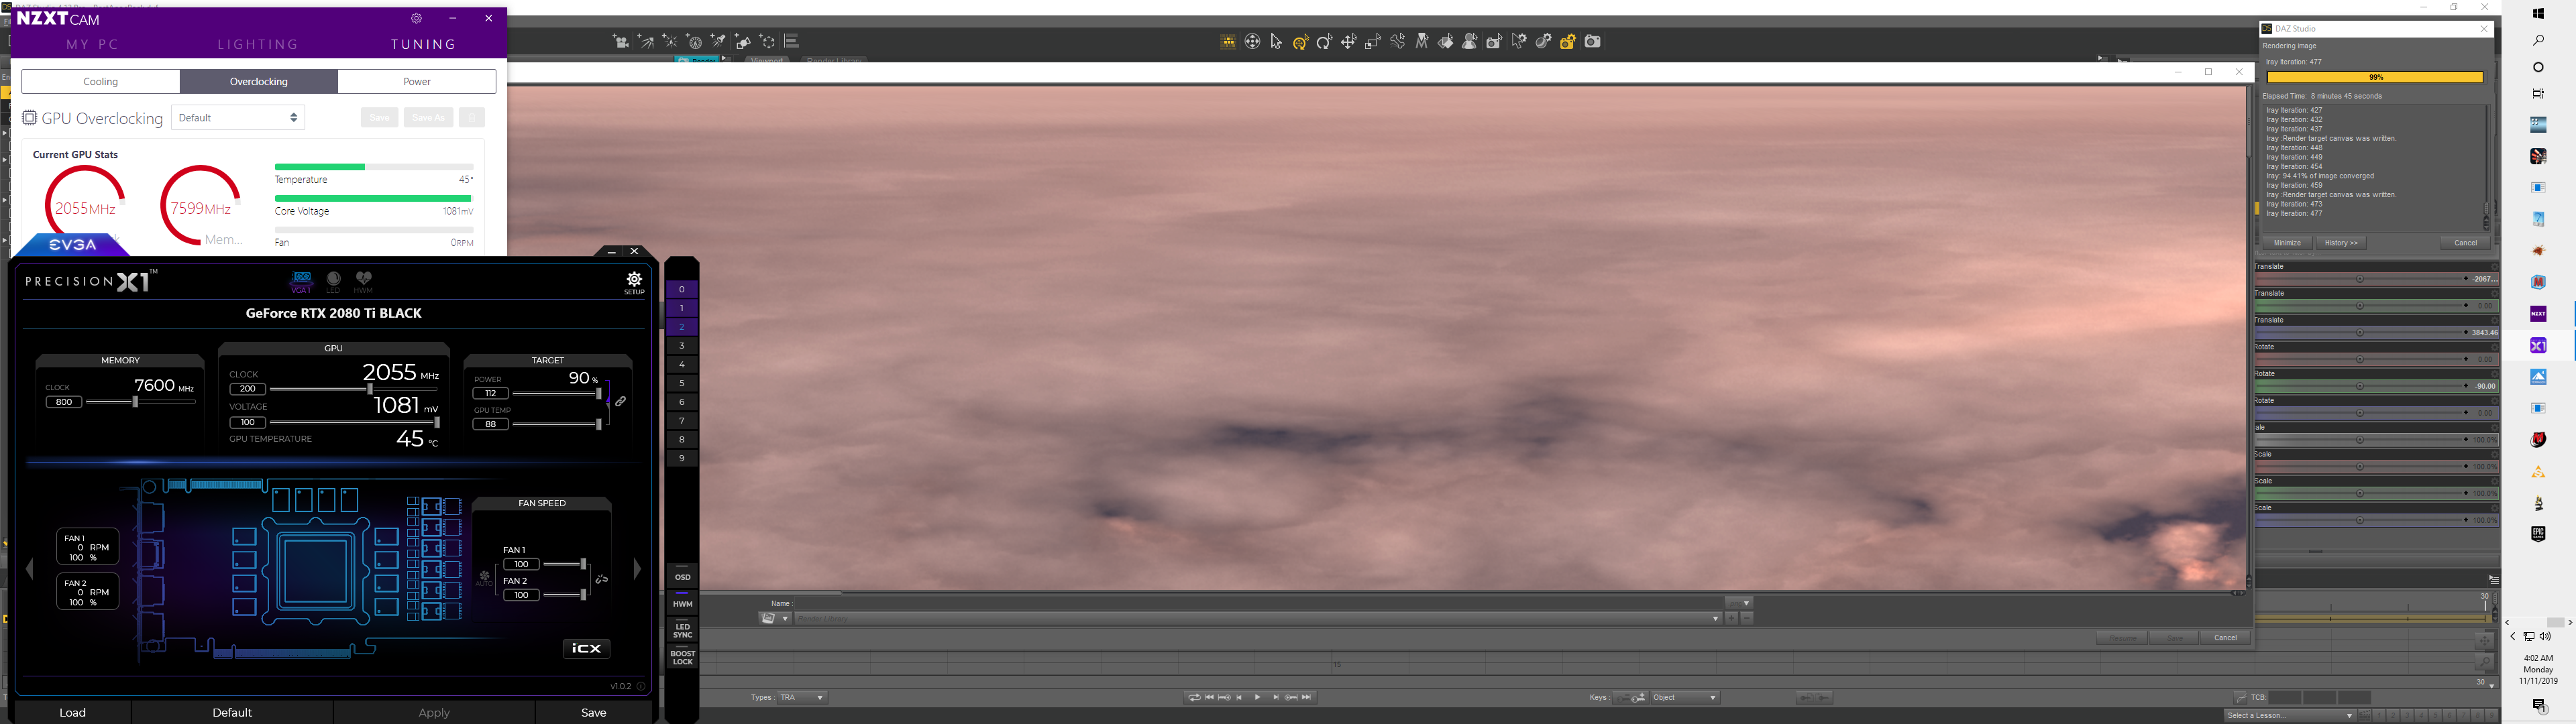Go to next panel with right arrow
The width and height of the screenshot is (2576, 724).
pyautogui.click(x=637, y=570)
